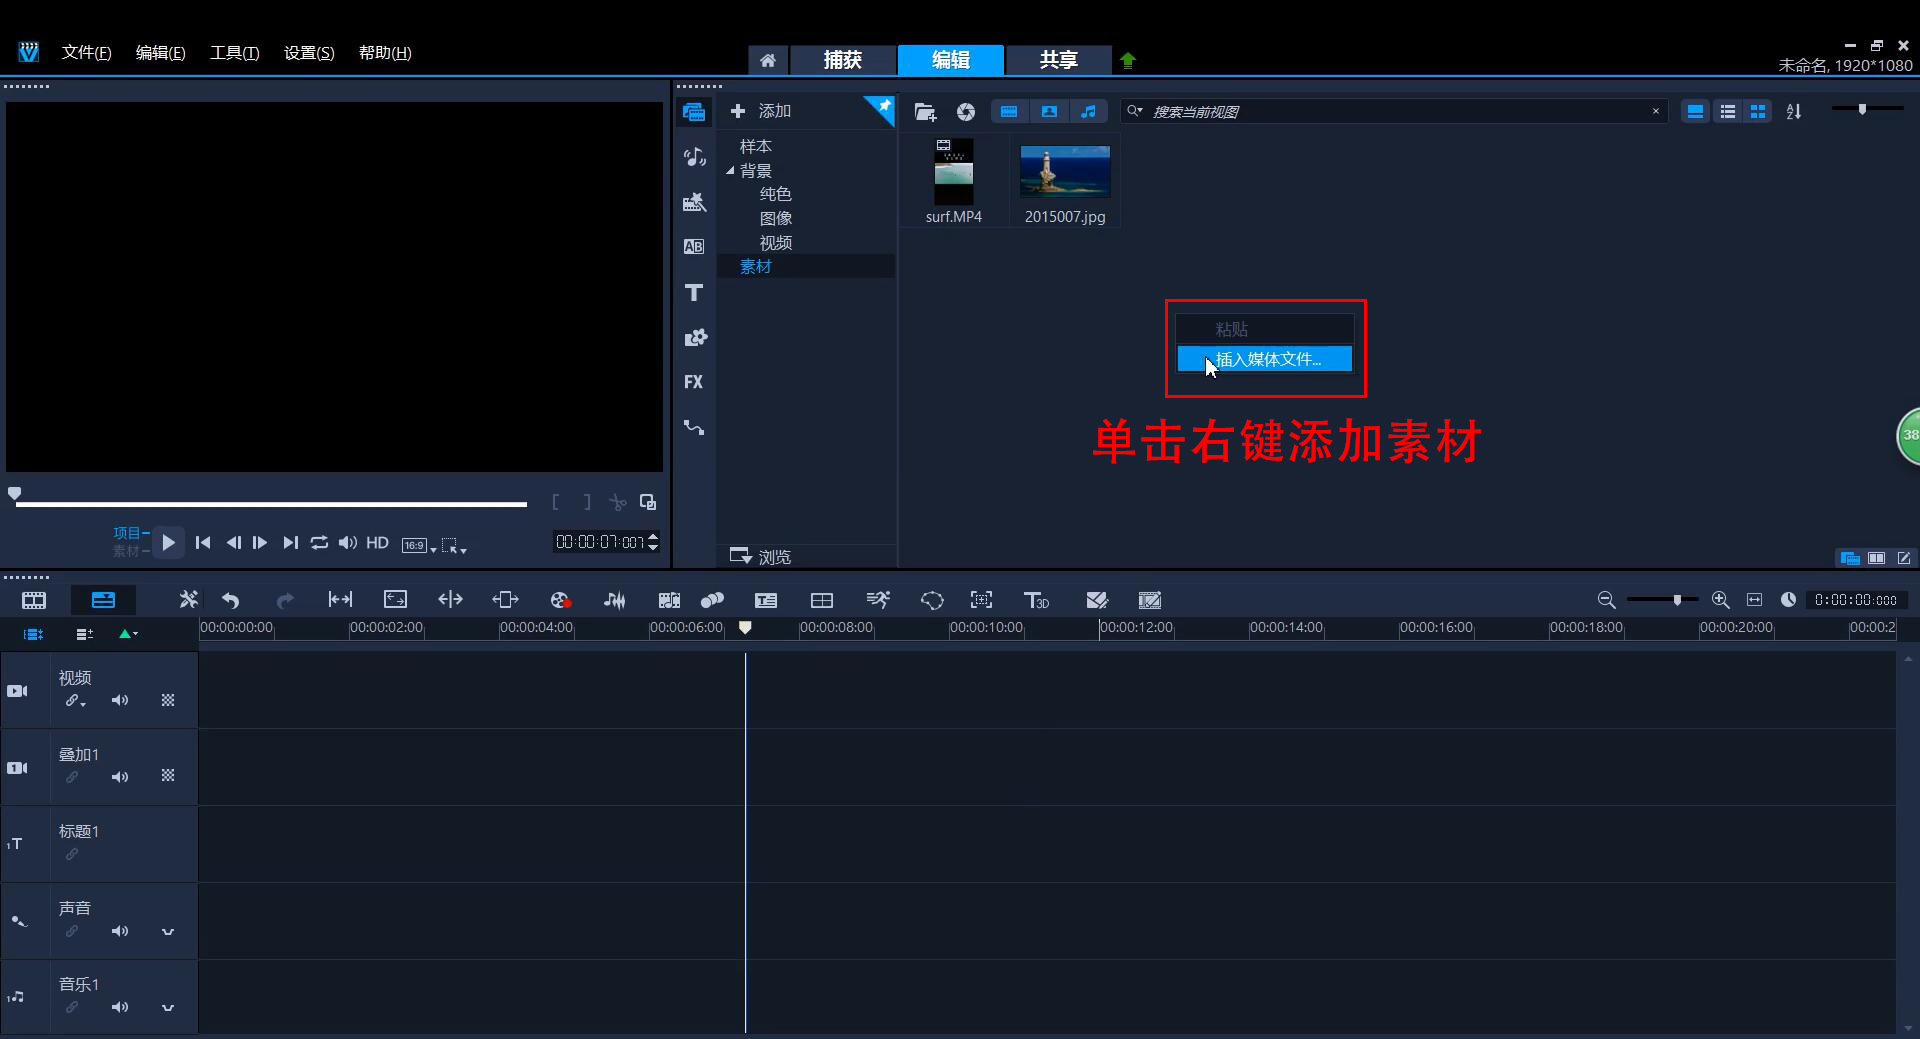Open the audio panel with music note icon
This screenshot has height=1039, width=1920.
tap(694, 156)
